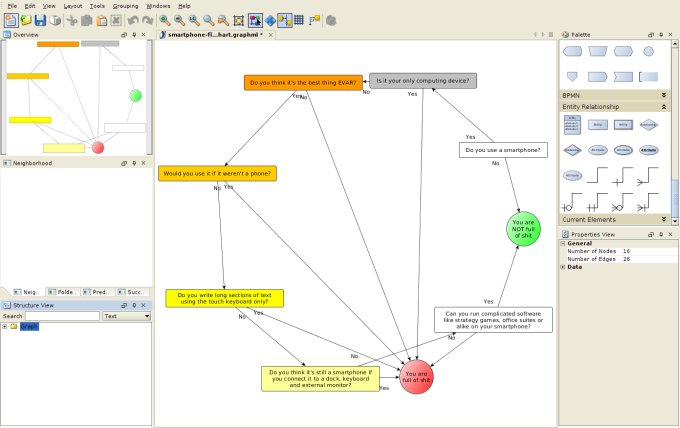The image size is (680, 428).
Task: Switch to the Predecessors tab
Action: coord(96,292)
